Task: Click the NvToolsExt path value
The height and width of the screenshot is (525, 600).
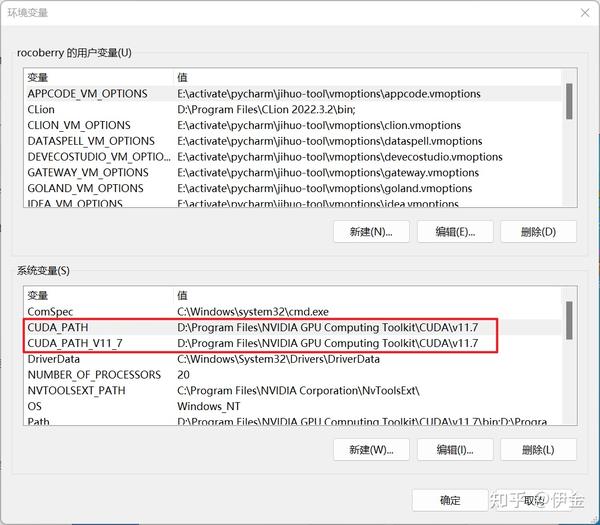Action: (298, 391)
